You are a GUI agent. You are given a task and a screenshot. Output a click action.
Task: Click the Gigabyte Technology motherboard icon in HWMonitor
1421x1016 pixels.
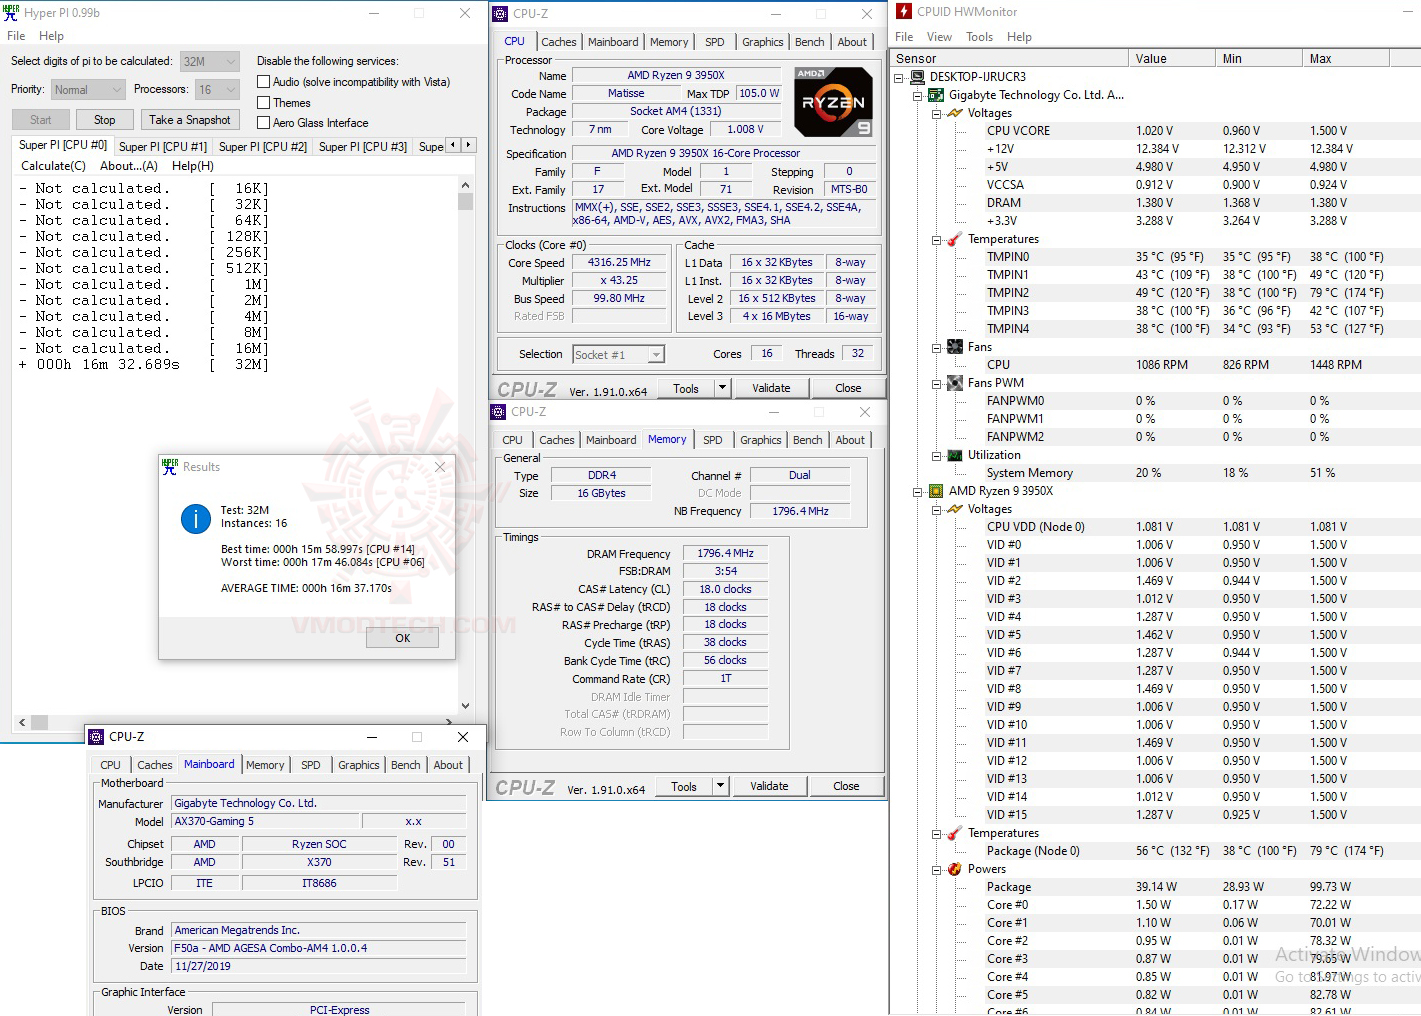tap(936, 95)
